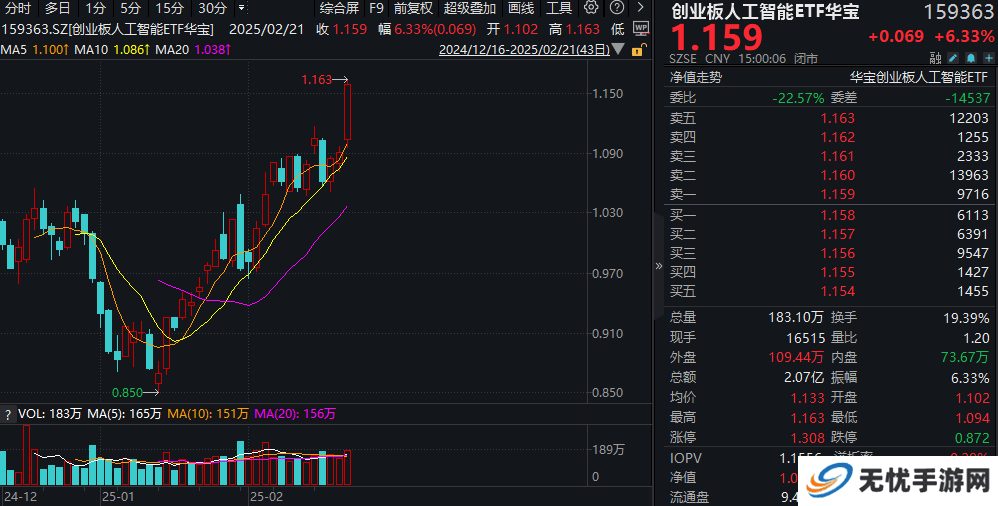Viewport: 998px width, 506px height.
Task: Click the 卖二 1.160 order row
Action: 829,175
